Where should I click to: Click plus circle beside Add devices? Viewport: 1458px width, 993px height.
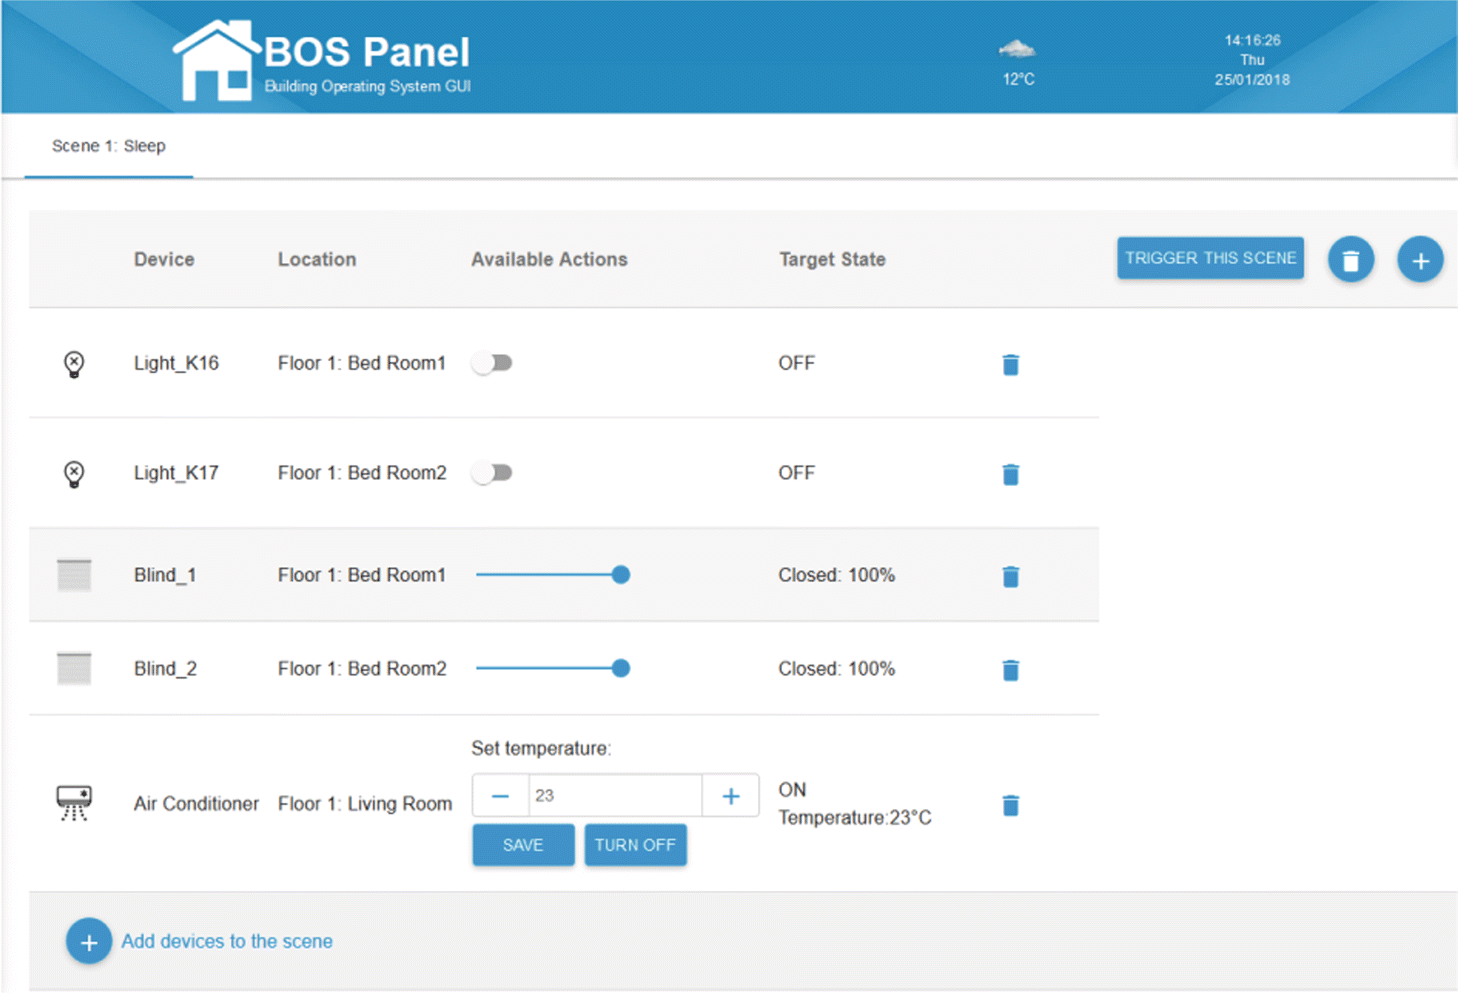89,942
